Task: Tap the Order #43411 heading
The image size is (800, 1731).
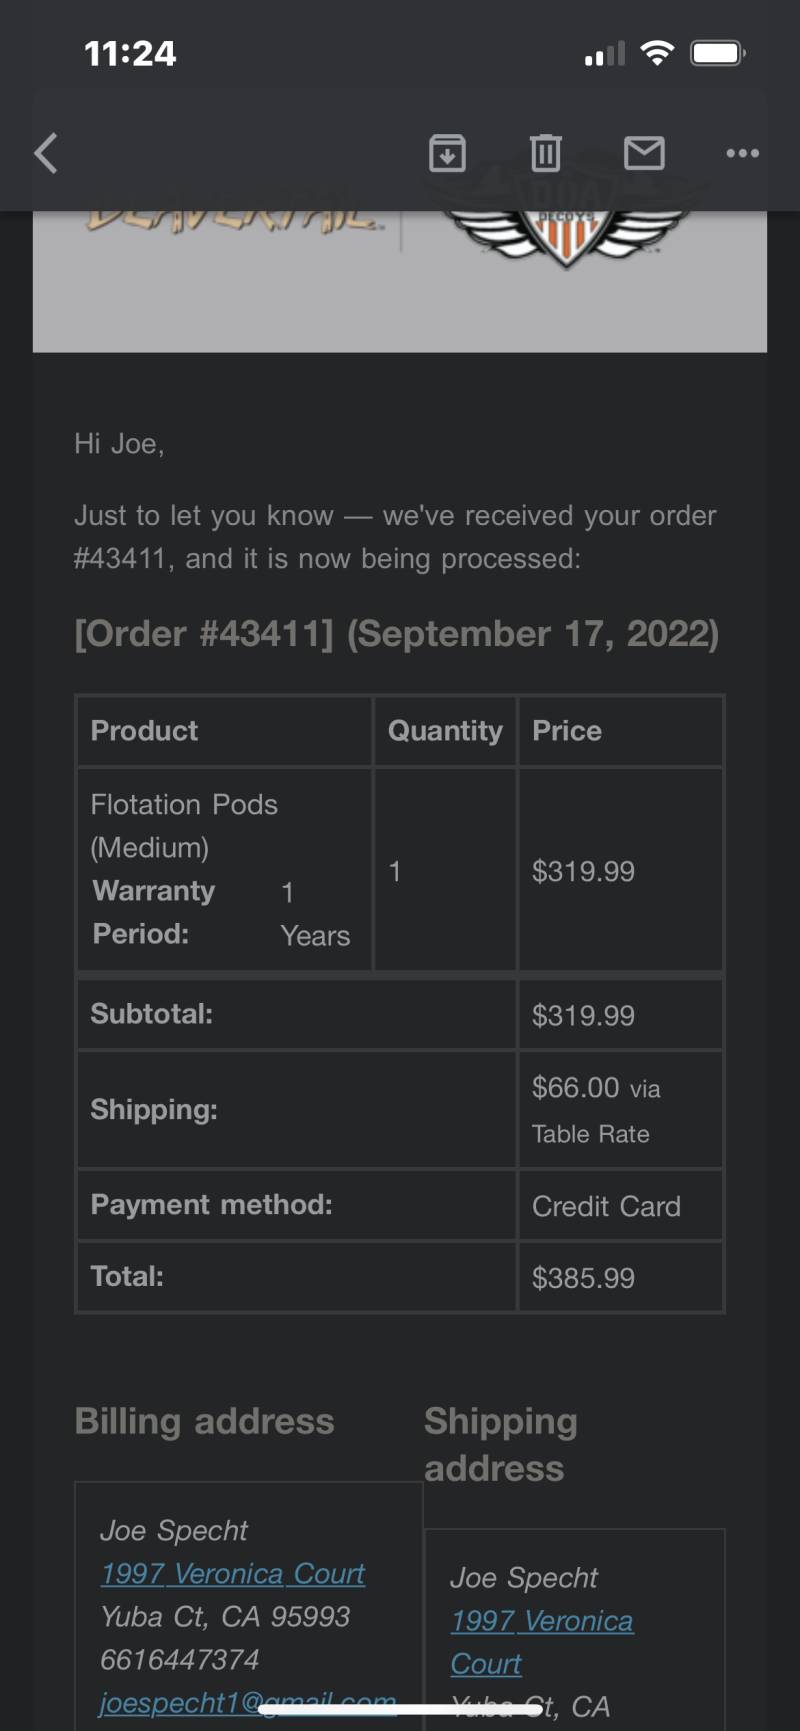Action: pyautogui.click(x=396, y=634)
